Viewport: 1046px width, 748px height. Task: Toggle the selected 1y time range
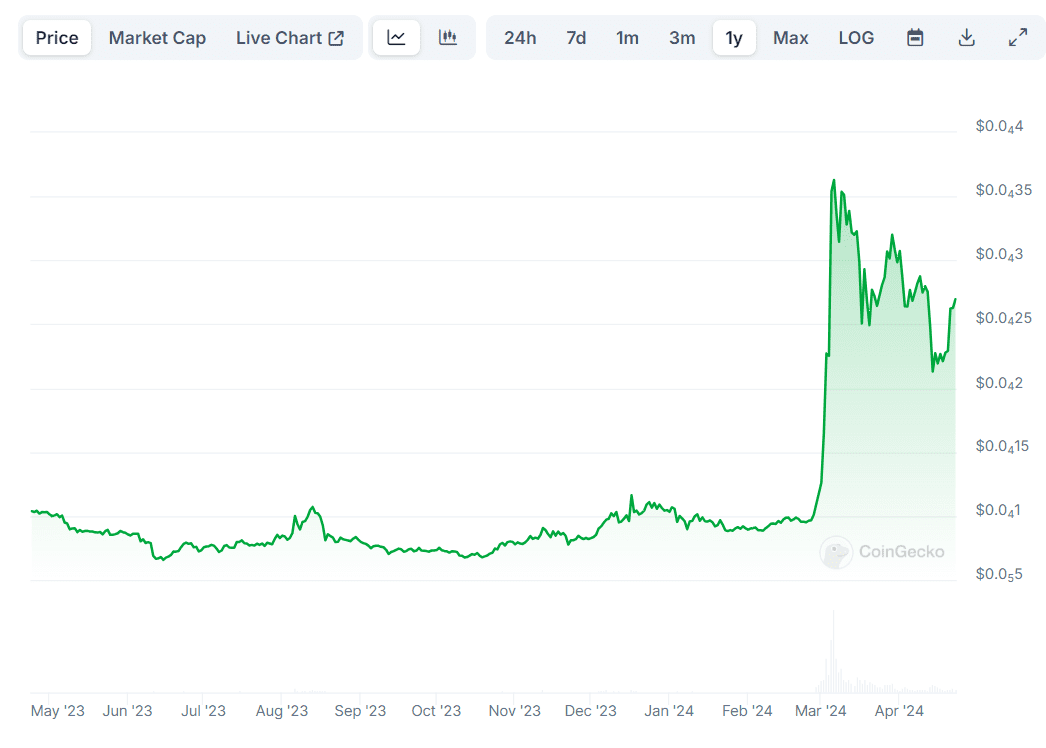pyautogui.click(x=734, y=37)
